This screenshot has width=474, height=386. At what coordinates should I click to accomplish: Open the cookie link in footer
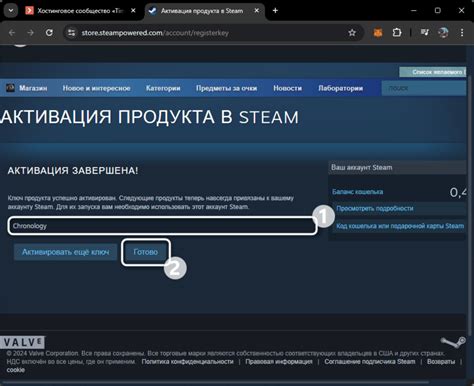click(16, 370)
